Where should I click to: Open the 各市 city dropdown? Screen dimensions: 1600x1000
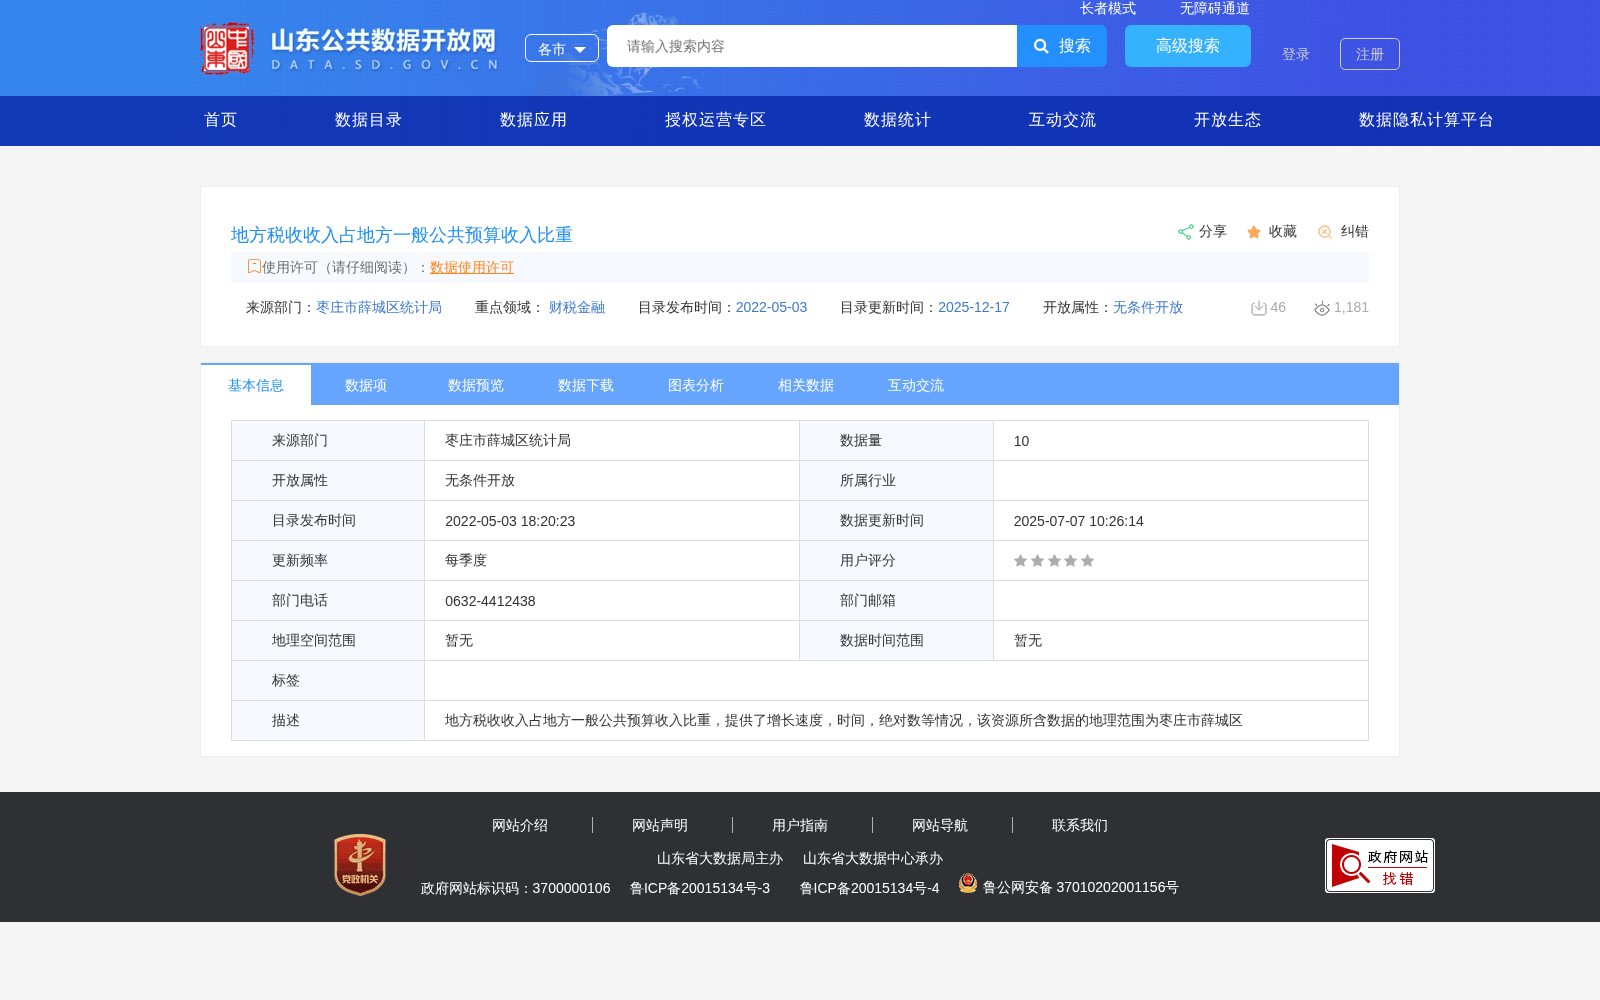pyautogui.click(x=562, y=48)
